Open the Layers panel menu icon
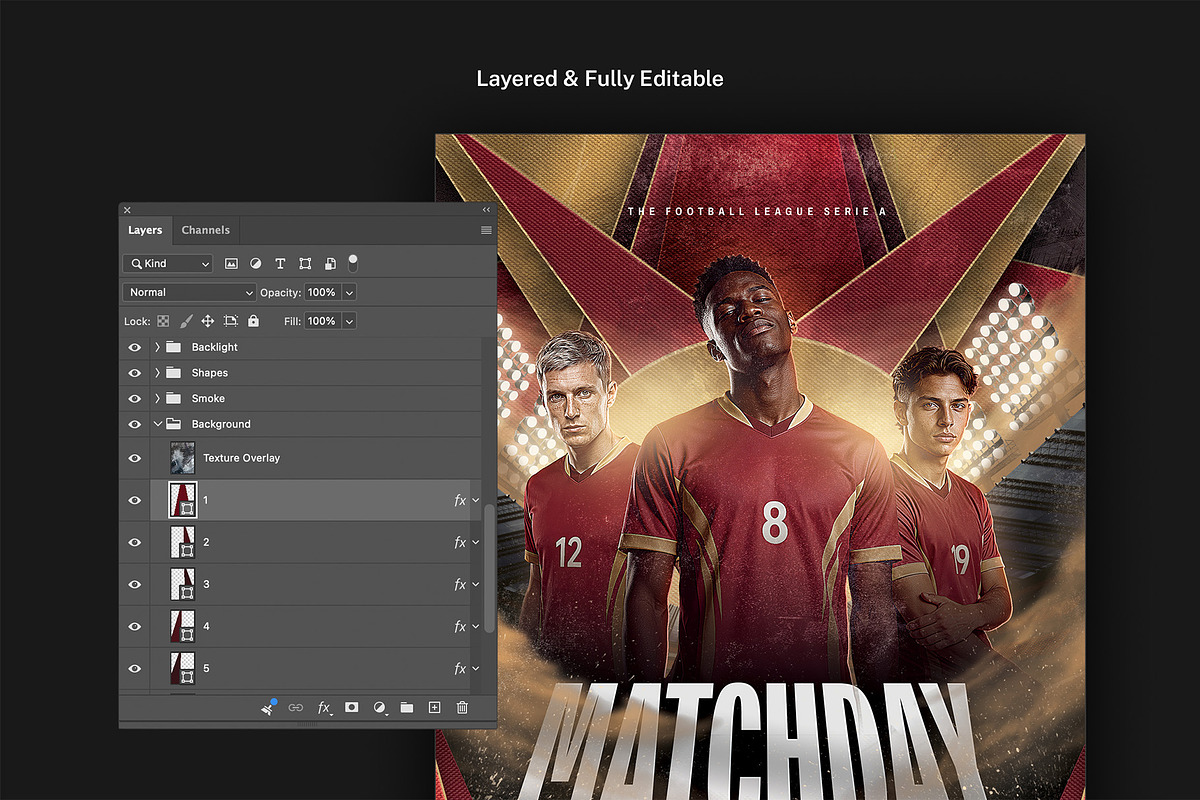 [486, 230]
